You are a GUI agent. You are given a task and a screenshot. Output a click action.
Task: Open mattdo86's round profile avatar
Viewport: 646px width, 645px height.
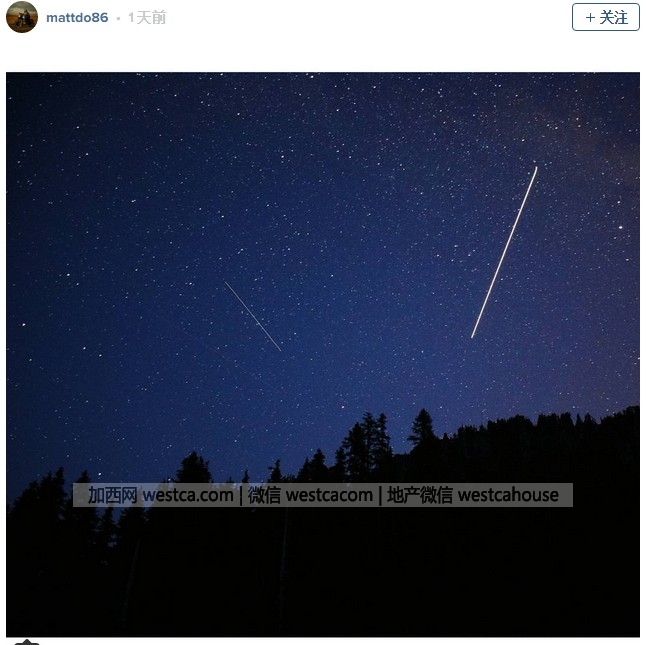pos(22,17)
